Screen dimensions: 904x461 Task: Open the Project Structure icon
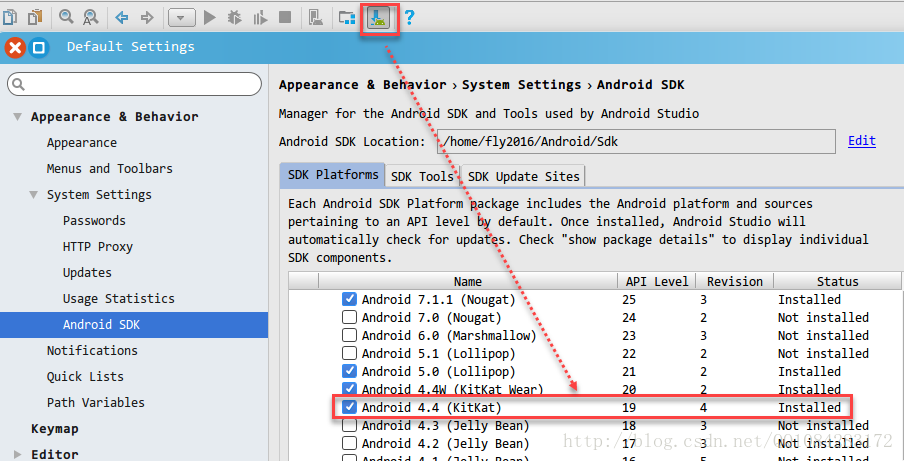pos(347,18)
